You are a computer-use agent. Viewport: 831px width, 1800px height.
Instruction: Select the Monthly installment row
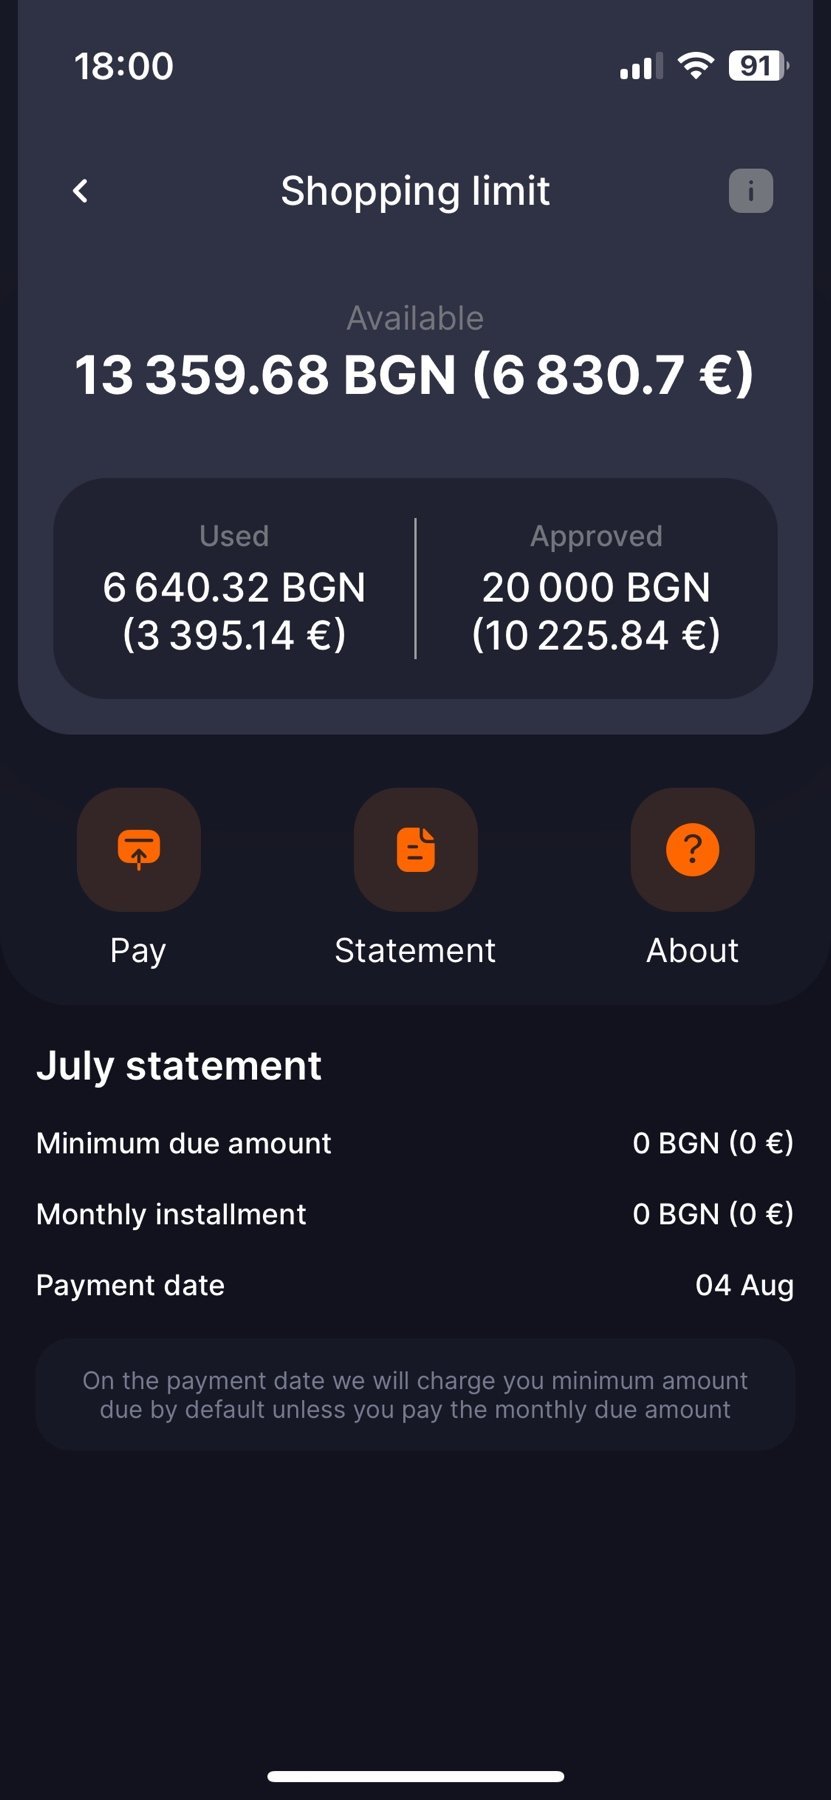click(415, 1214)
